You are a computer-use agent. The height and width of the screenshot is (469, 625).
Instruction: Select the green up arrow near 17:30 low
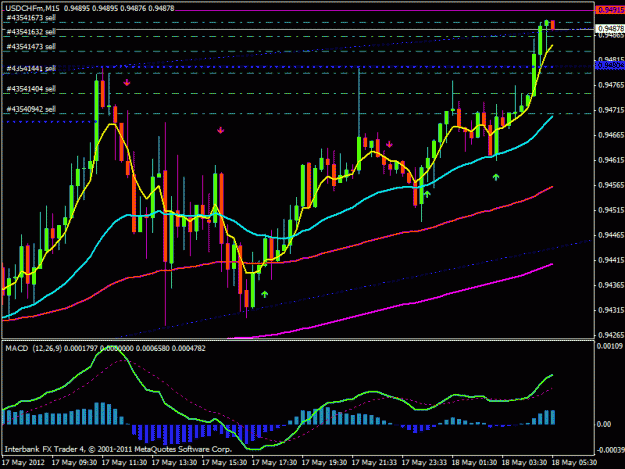click(265, 294)
